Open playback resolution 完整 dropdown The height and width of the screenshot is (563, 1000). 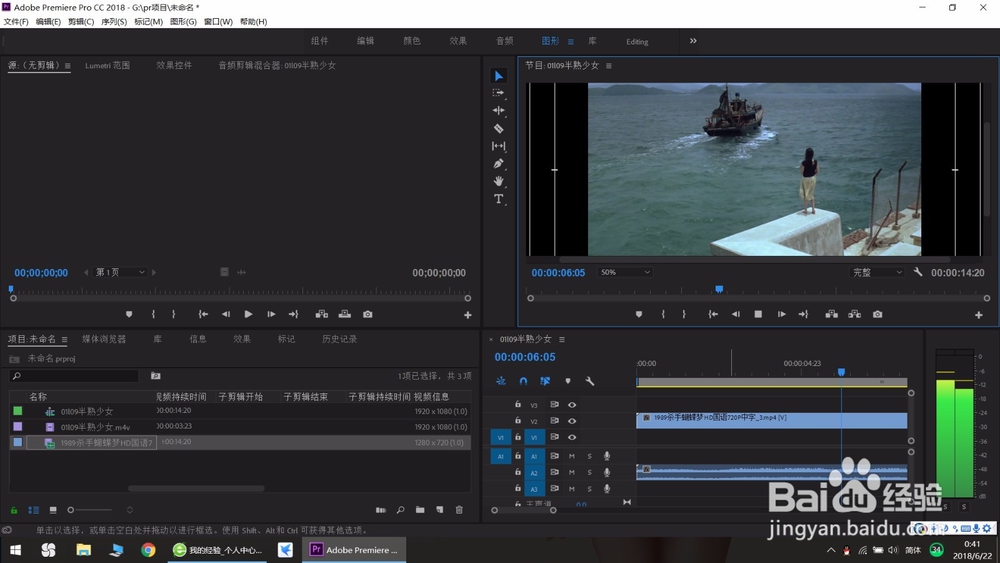tap(878, 272)
